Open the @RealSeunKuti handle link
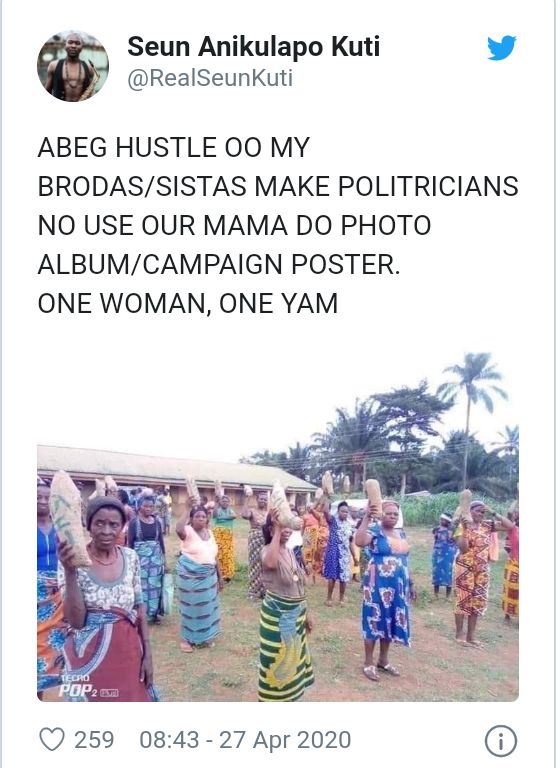Screen dimensions: 560x768 coord(210,78)
